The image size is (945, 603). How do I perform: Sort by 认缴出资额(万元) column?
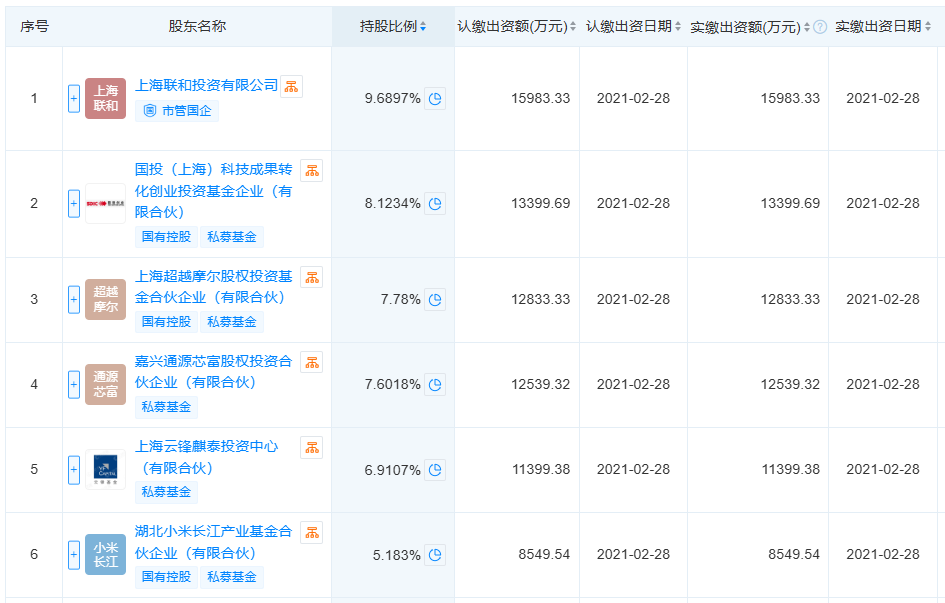pos(573,27)
